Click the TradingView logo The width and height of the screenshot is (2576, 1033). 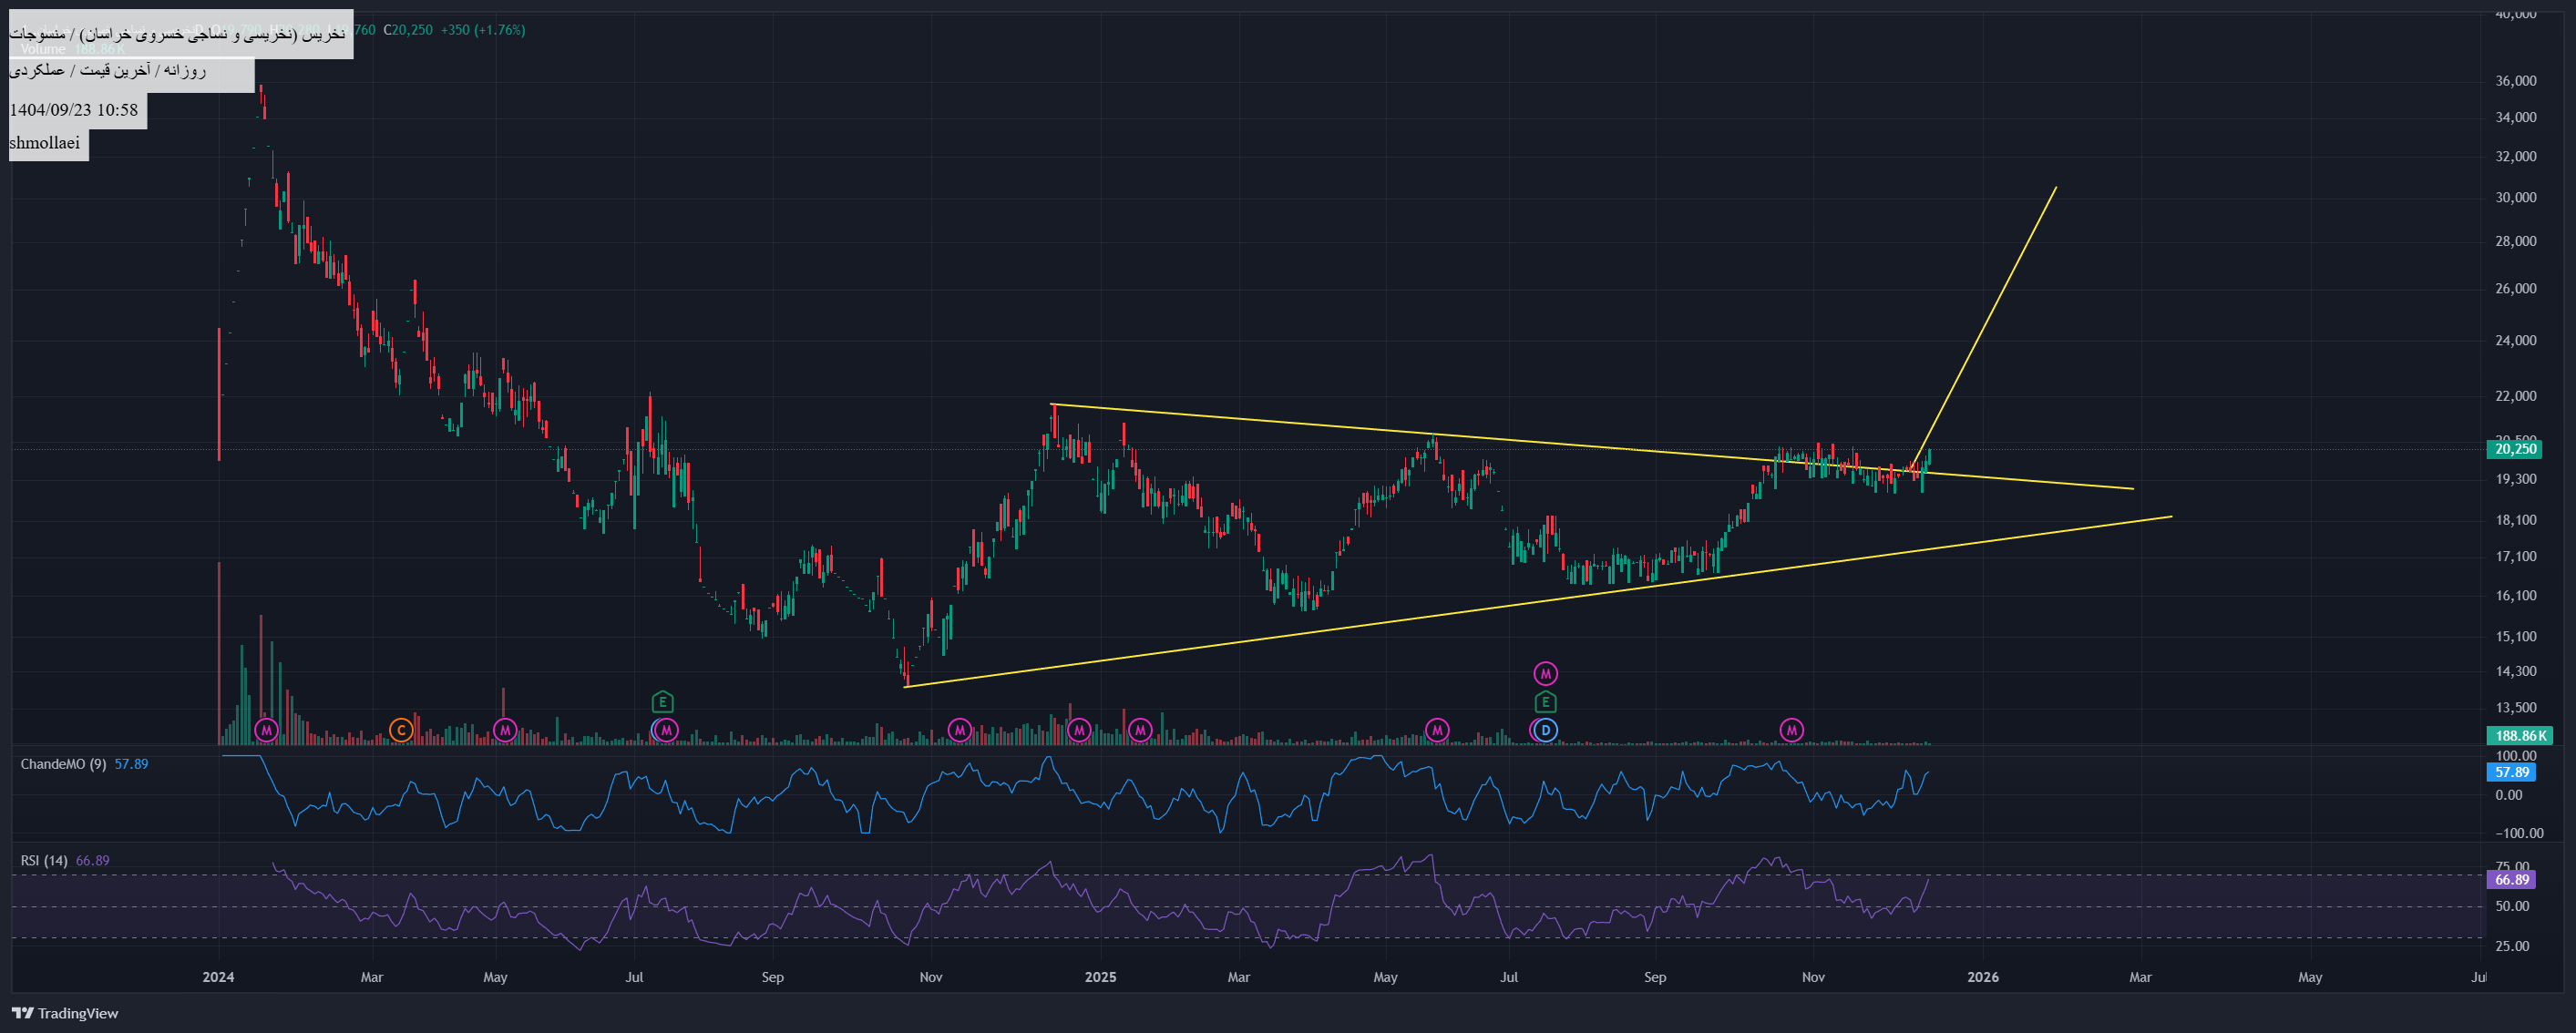click(x=65, y=1013)
